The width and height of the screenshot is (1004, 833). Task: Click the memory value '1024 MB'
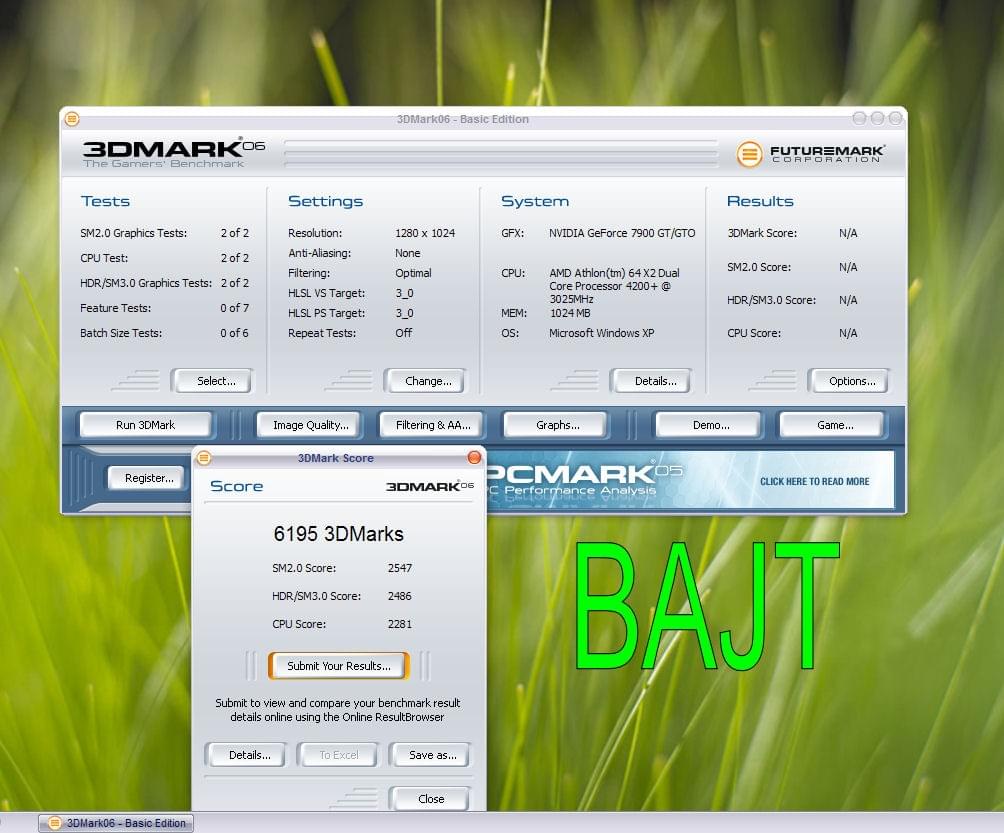[x=570, y=313]
